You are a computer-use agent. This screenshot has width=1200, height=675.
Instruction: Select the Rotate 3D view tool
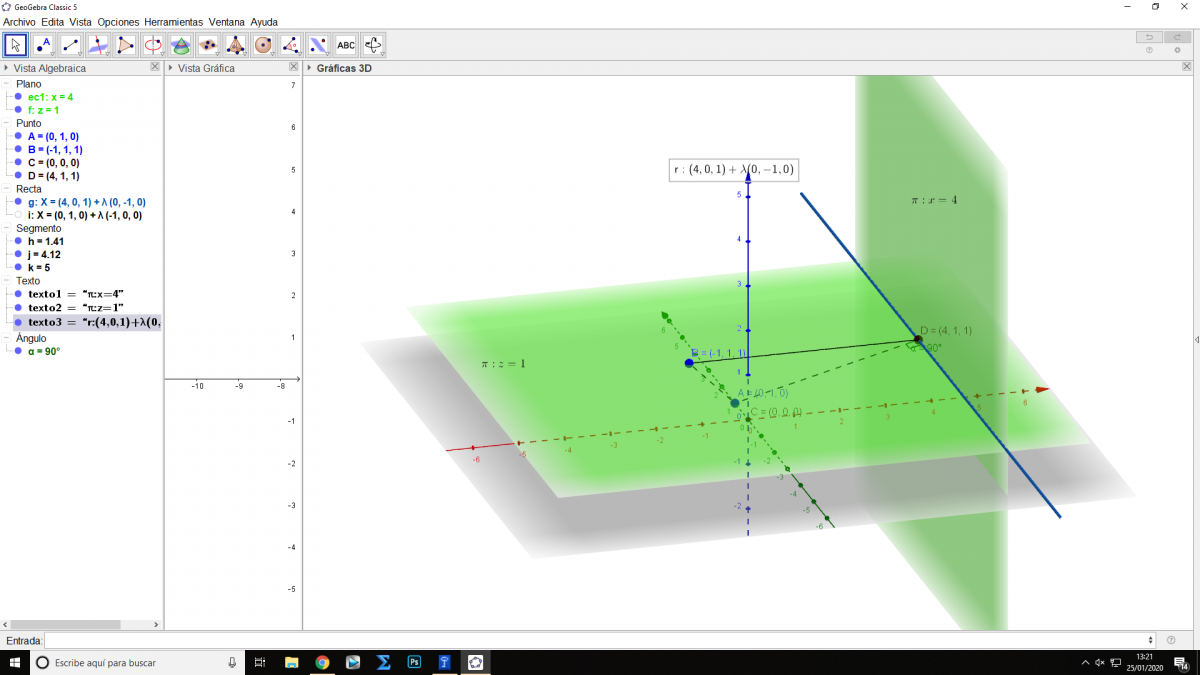pos(373,45)
